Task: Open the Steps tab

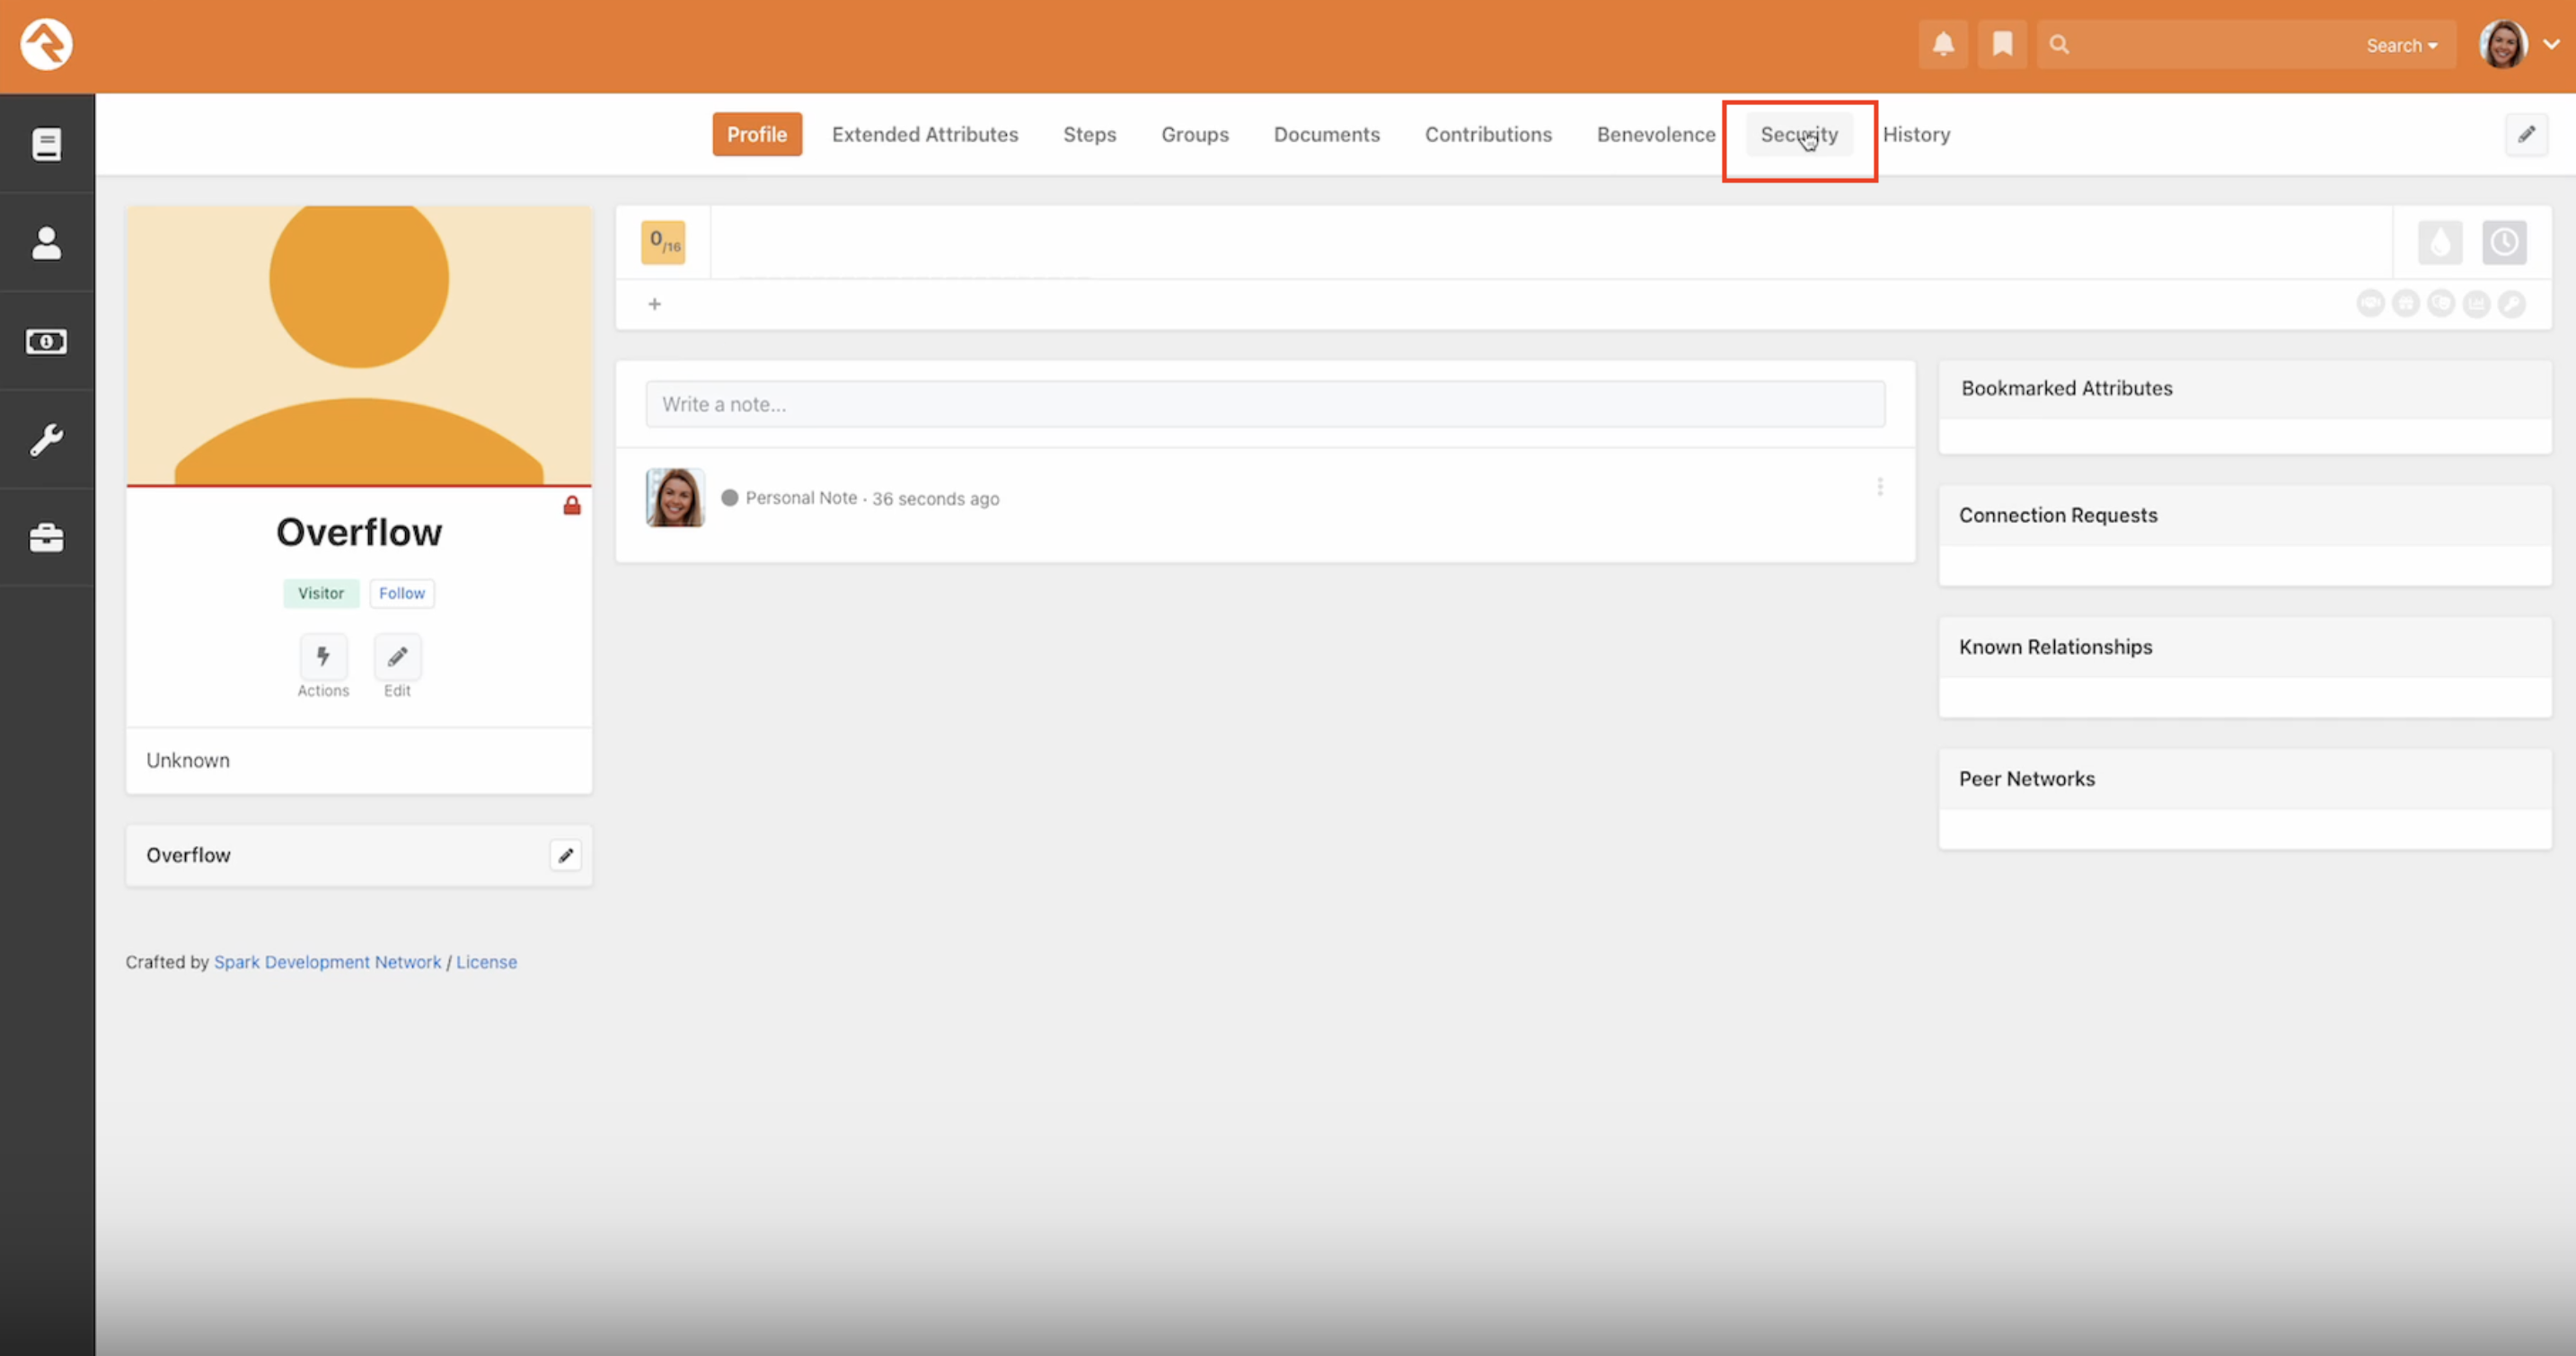Action: coord(1089,134)
